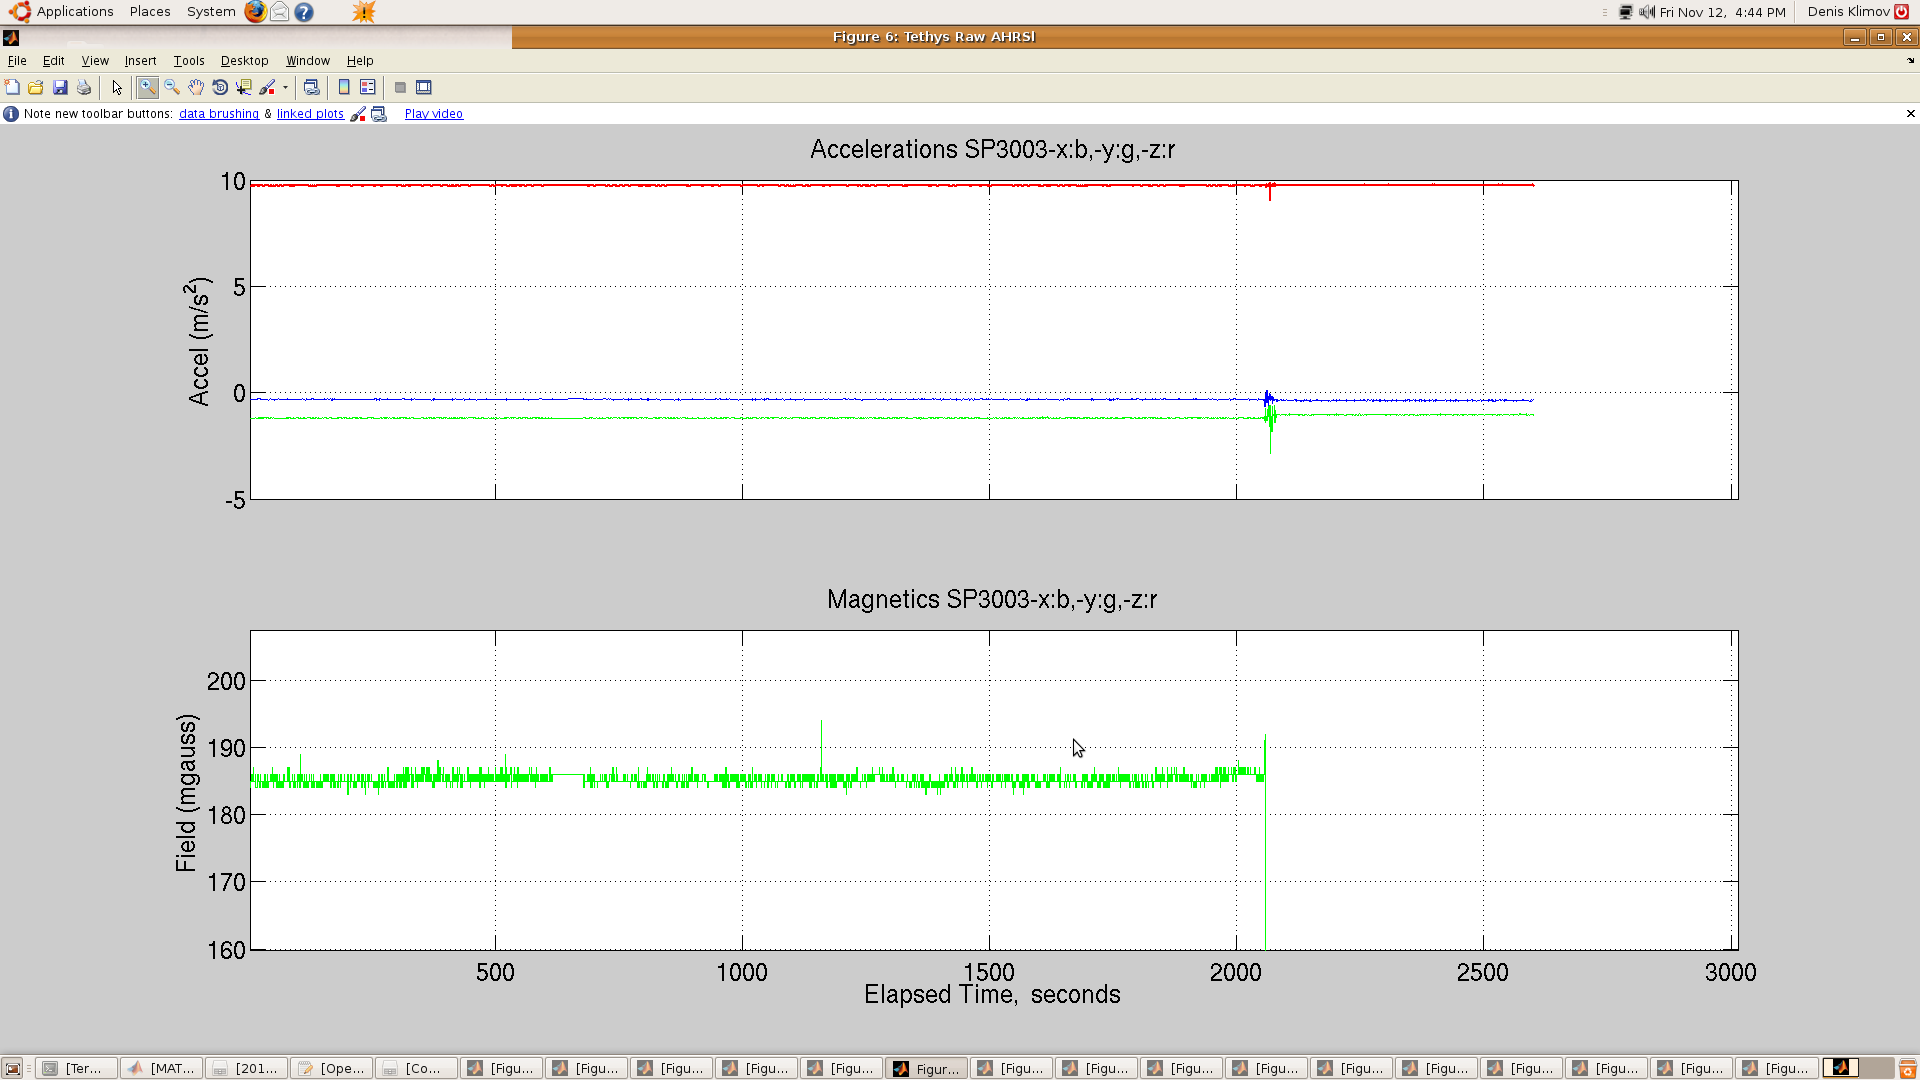1920x1080 pixels.
Task: Launch Firefox from the top panel
Action: tap(256, 12)
